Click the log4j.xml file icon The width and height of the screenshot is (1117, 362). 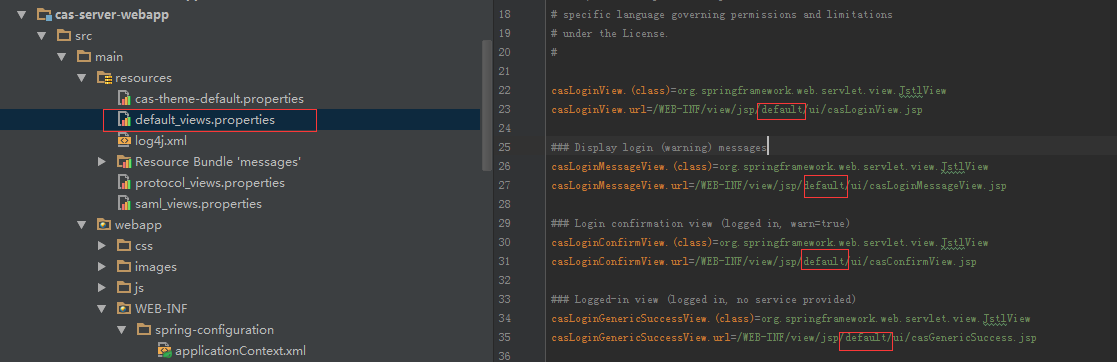[x=124, y=140]
